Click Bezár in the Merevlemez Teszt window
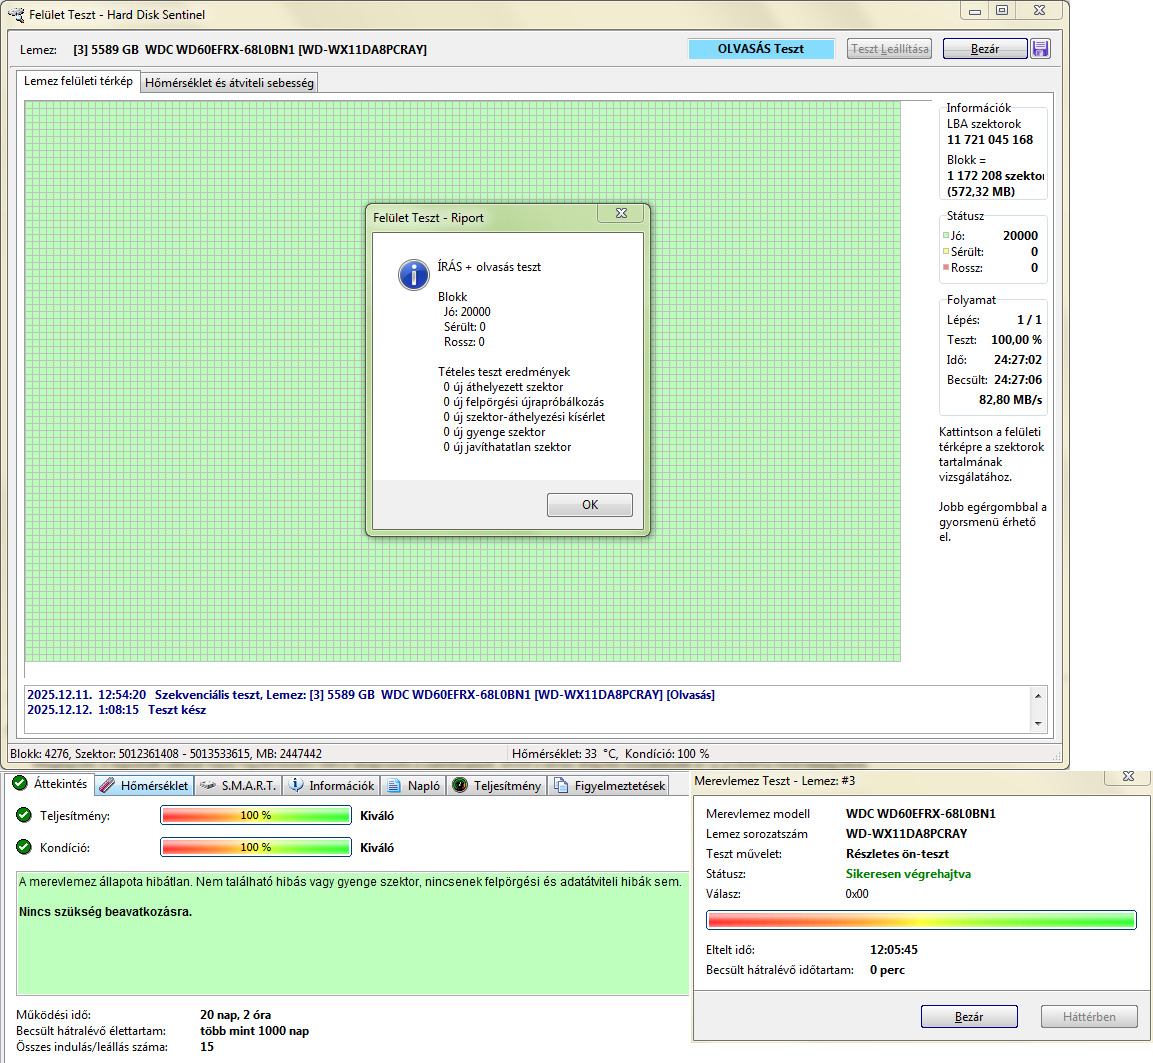Screen dimensions: 1153x1063 [969, 1017]
